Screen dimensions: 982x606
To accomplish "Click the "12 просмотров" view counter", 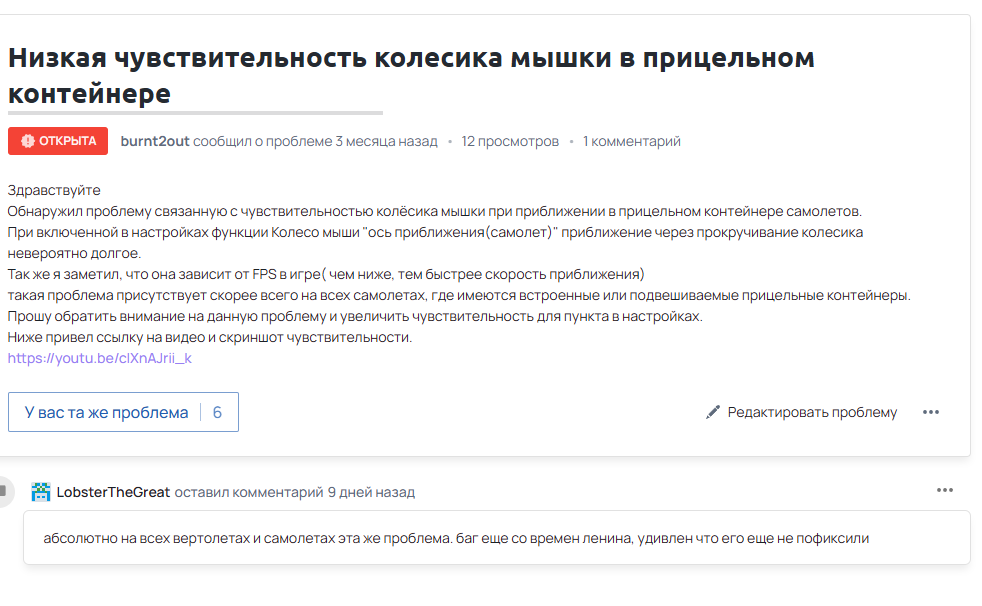I will (510, 141).
